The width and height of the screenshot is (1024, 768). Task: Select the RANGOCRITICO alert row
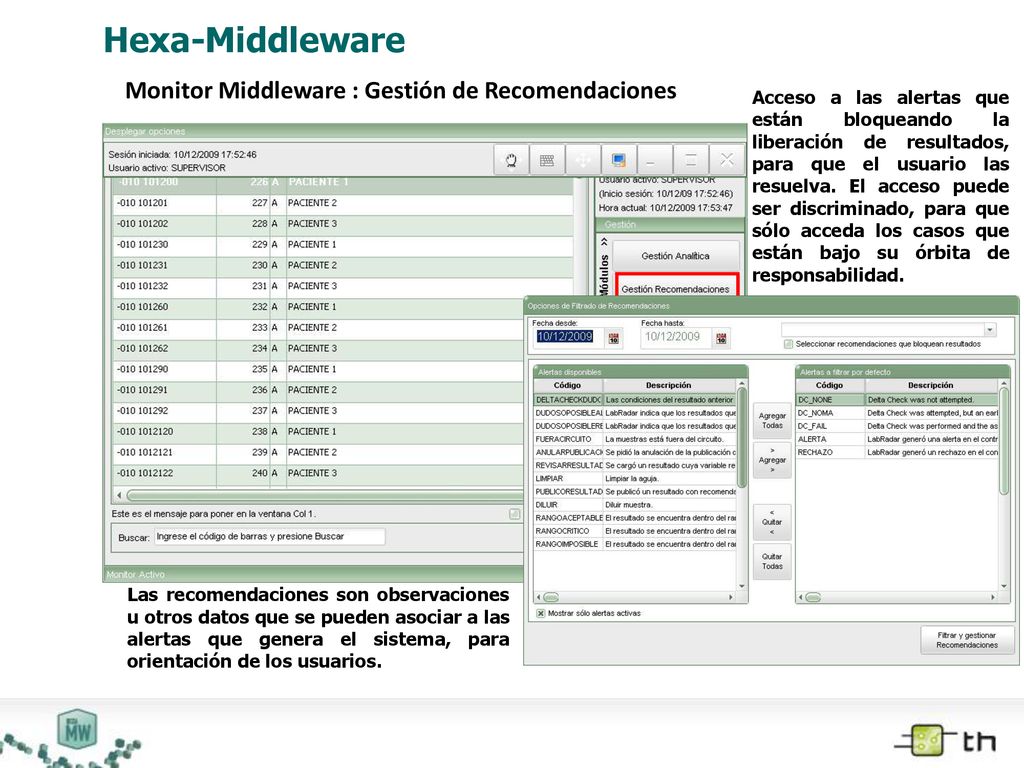point(635,530)
